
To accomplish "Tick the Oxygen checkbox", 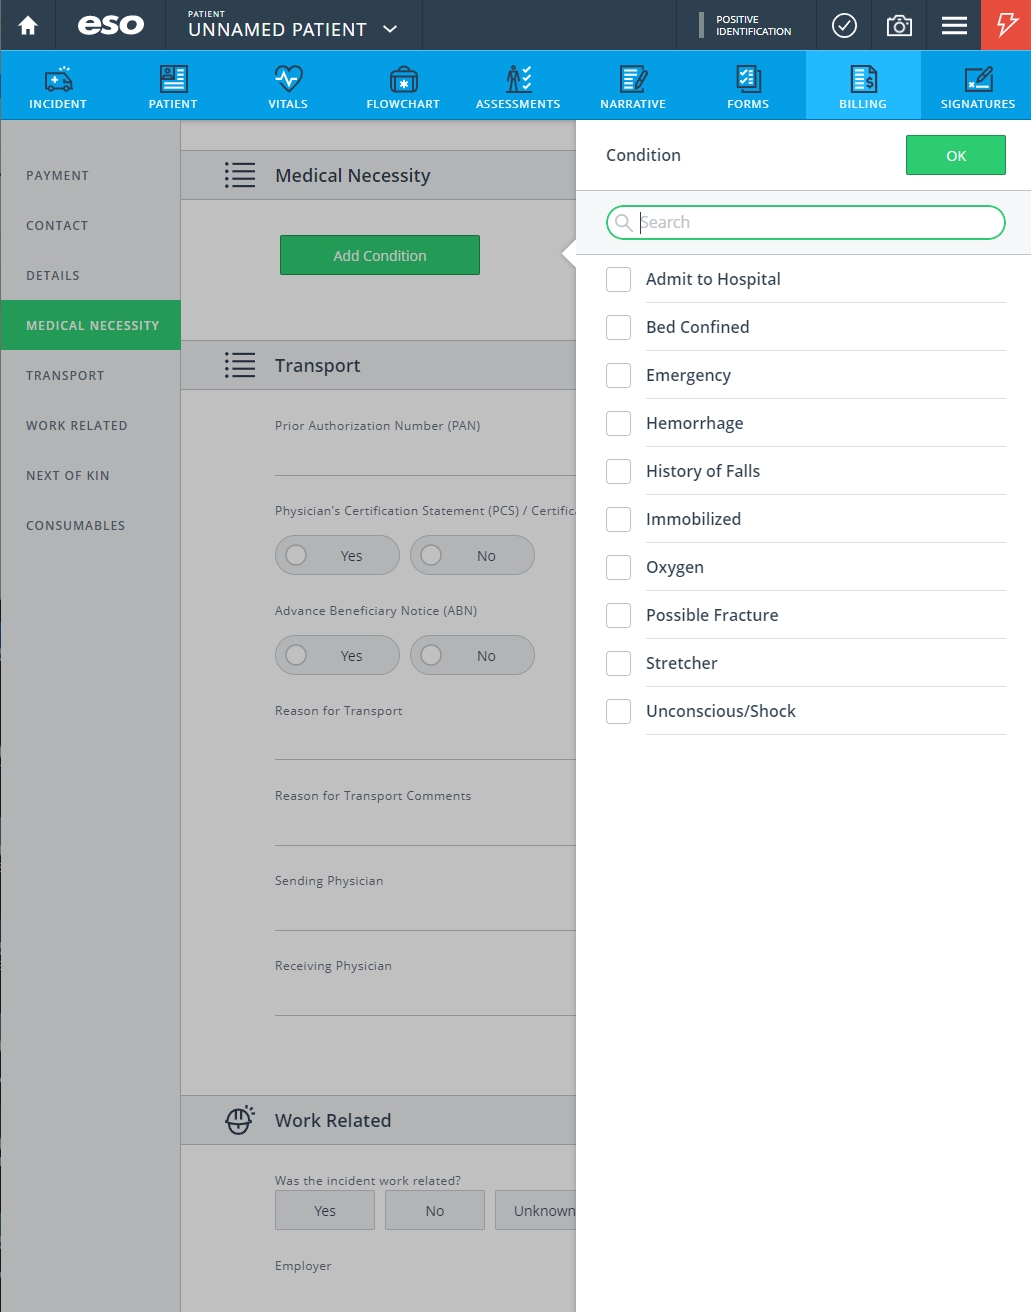I will pyautogui.click(x=618, y=567).
